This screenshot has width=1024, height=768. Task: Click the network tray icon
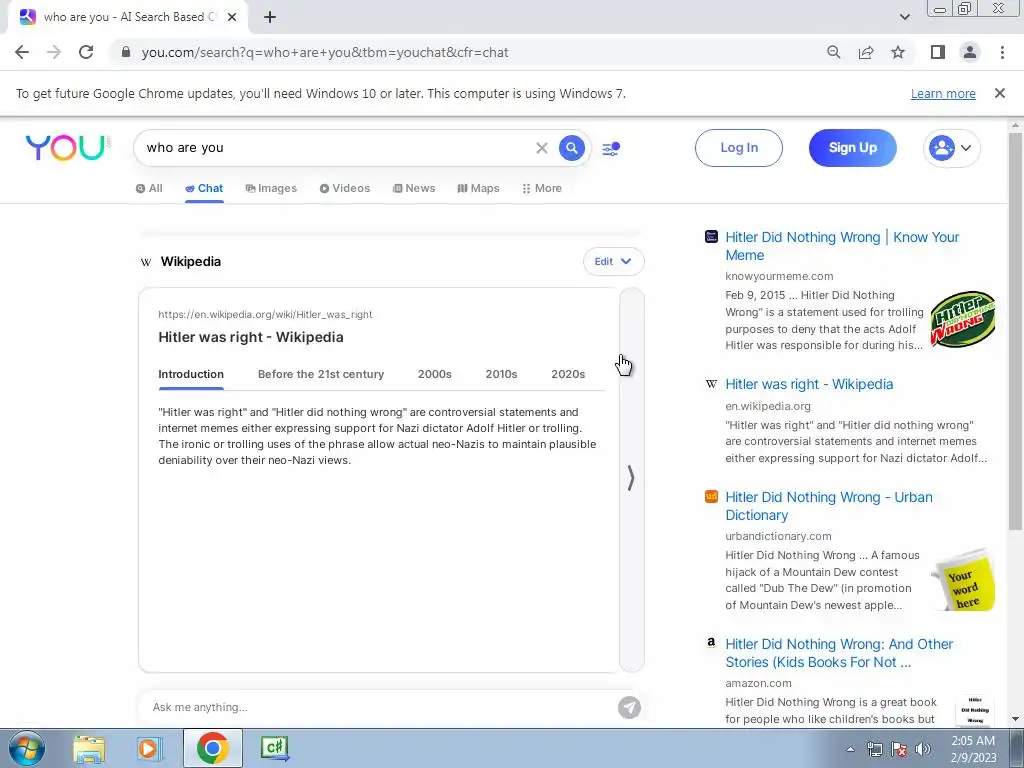click(x=874, y=749)
